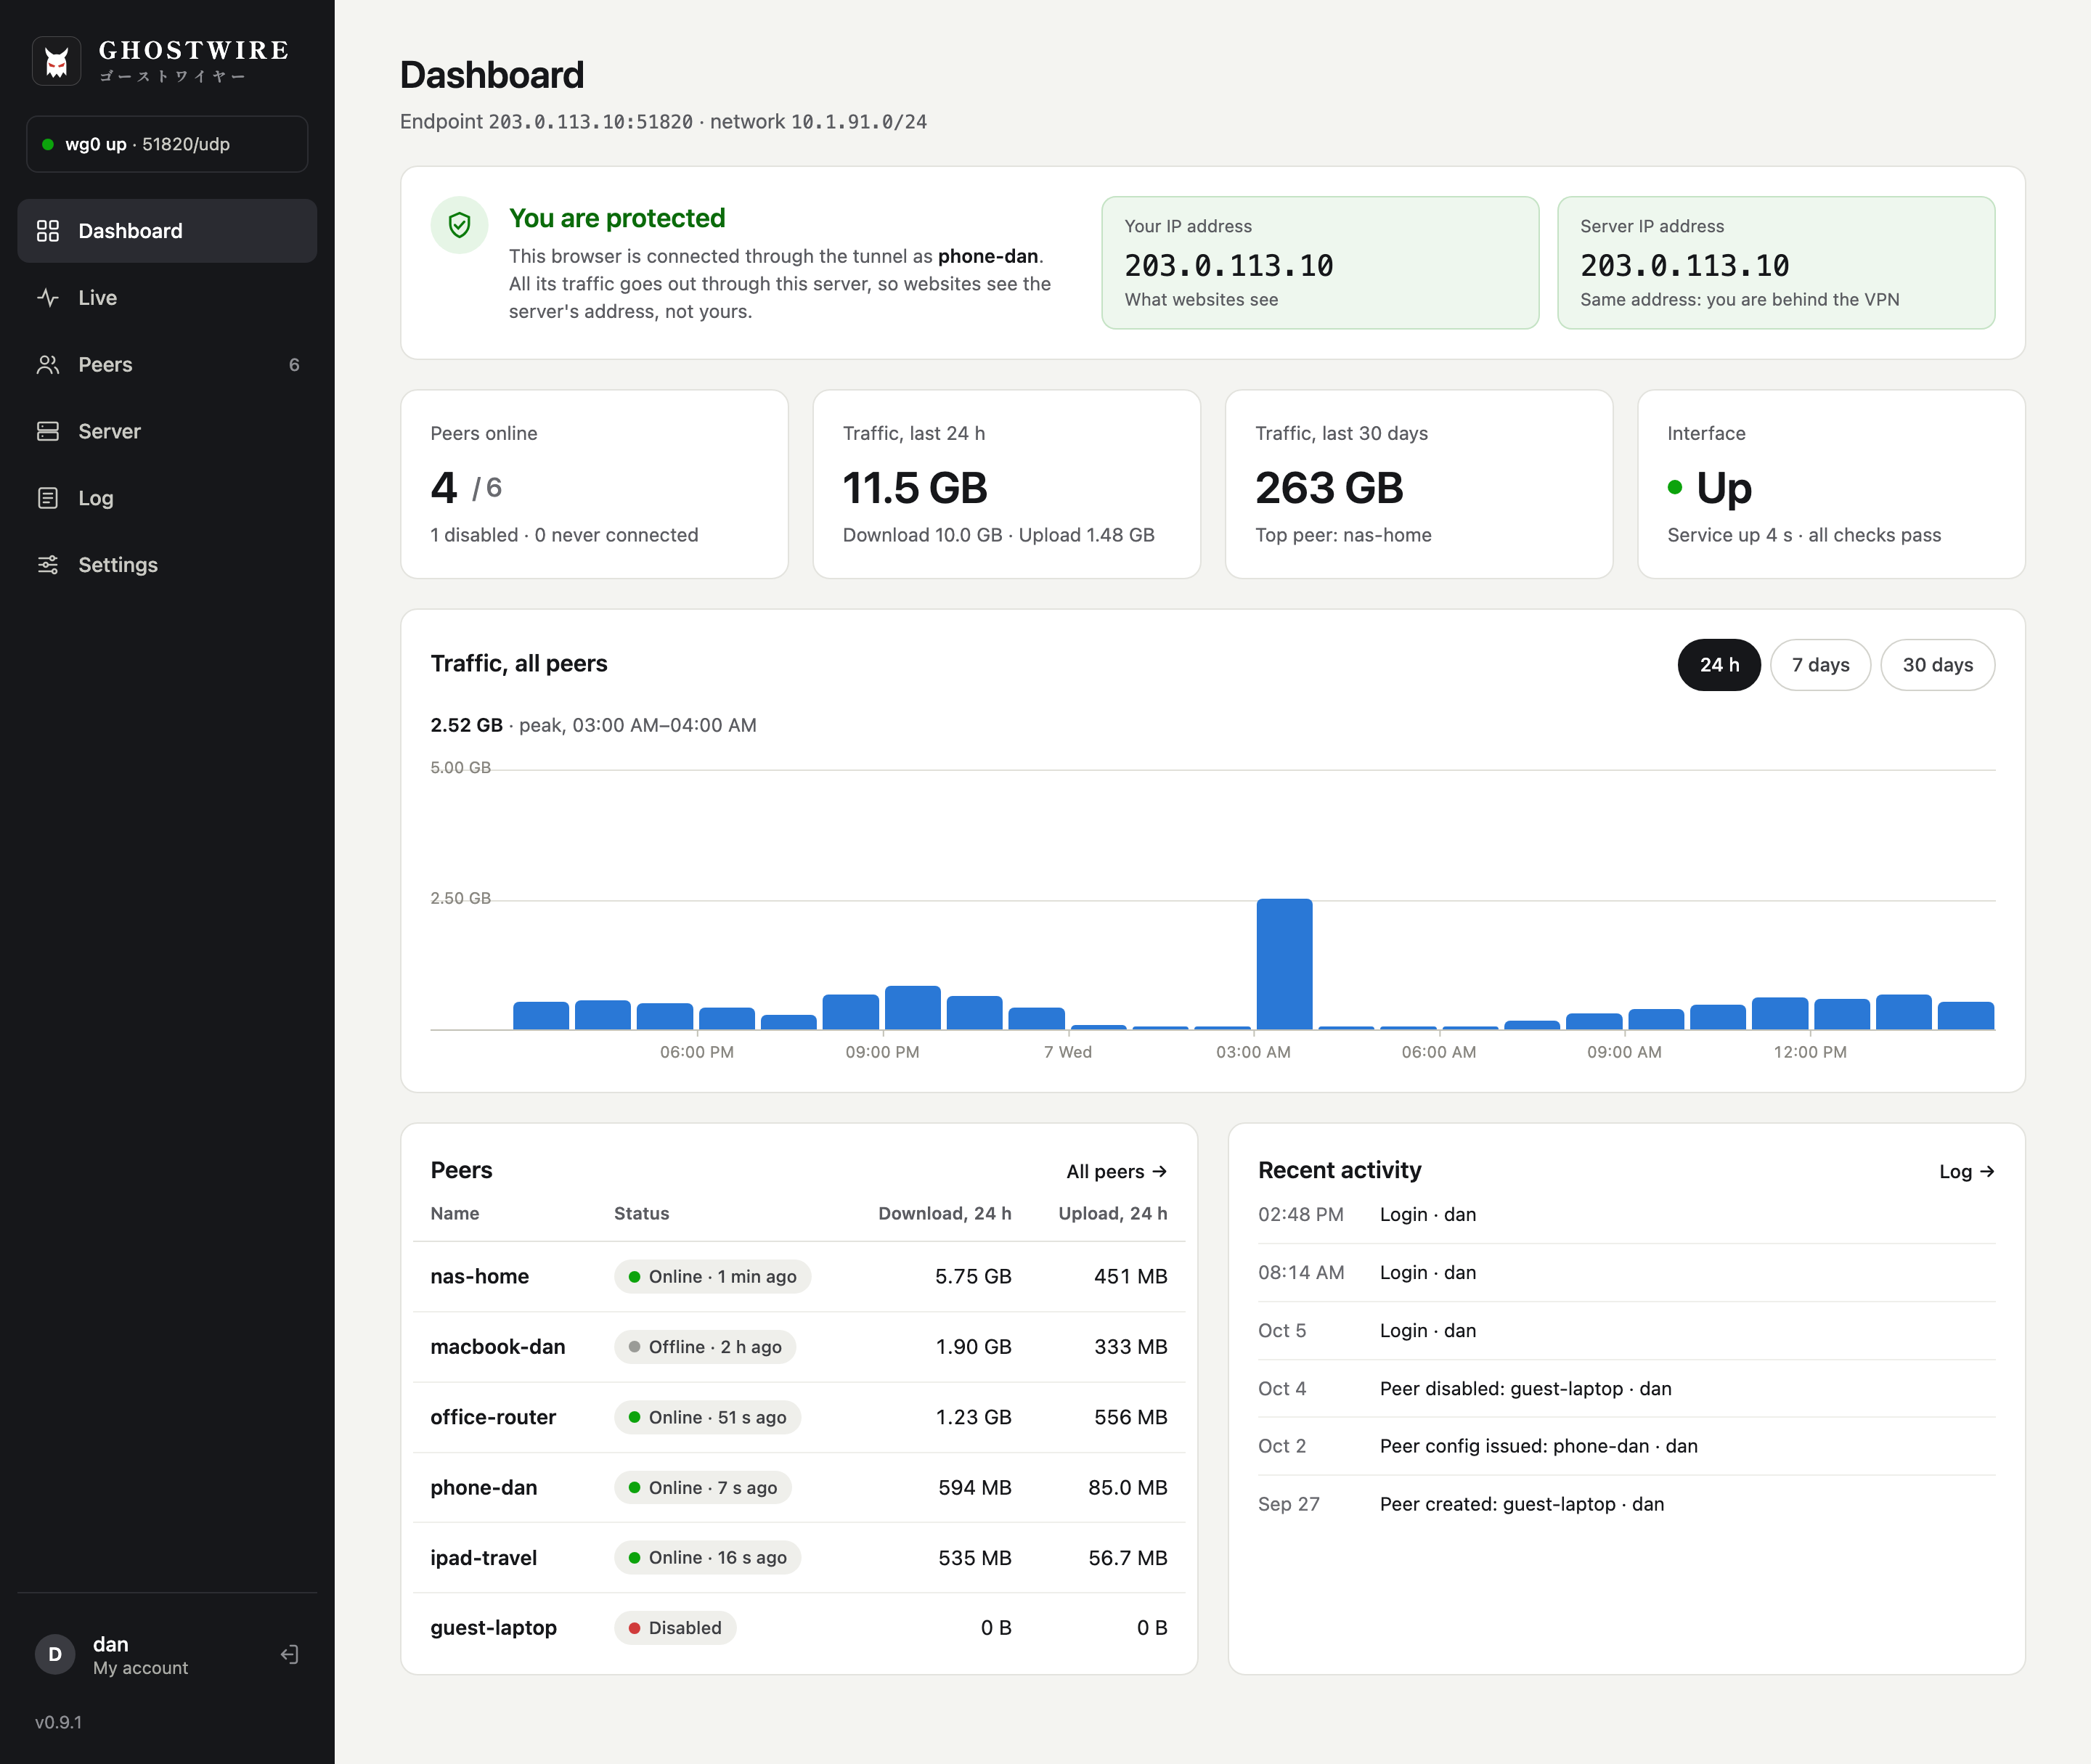The image size is (2091, 1764).
Task: Click the 556 MB upload value
Action: 1131,1417
